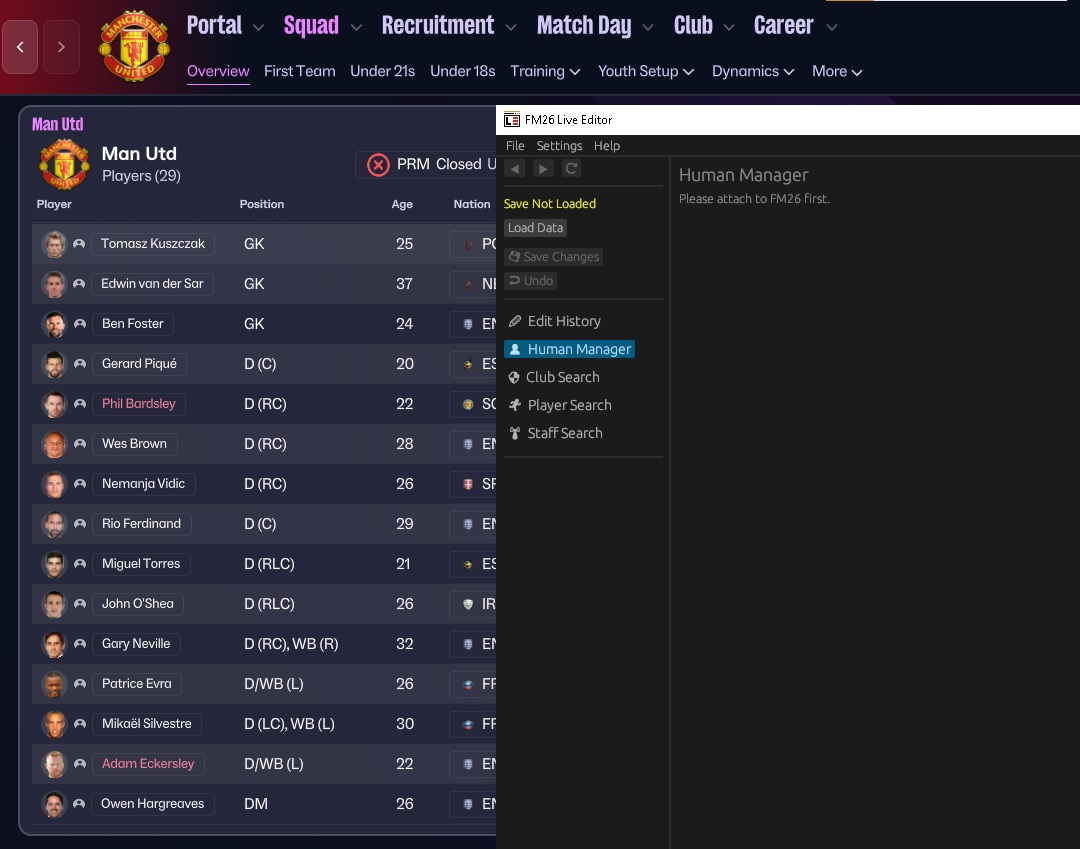Click the player icon beside Ben Foster
The width and height of the screenshot is (1080, 849).
pos(80,324)
